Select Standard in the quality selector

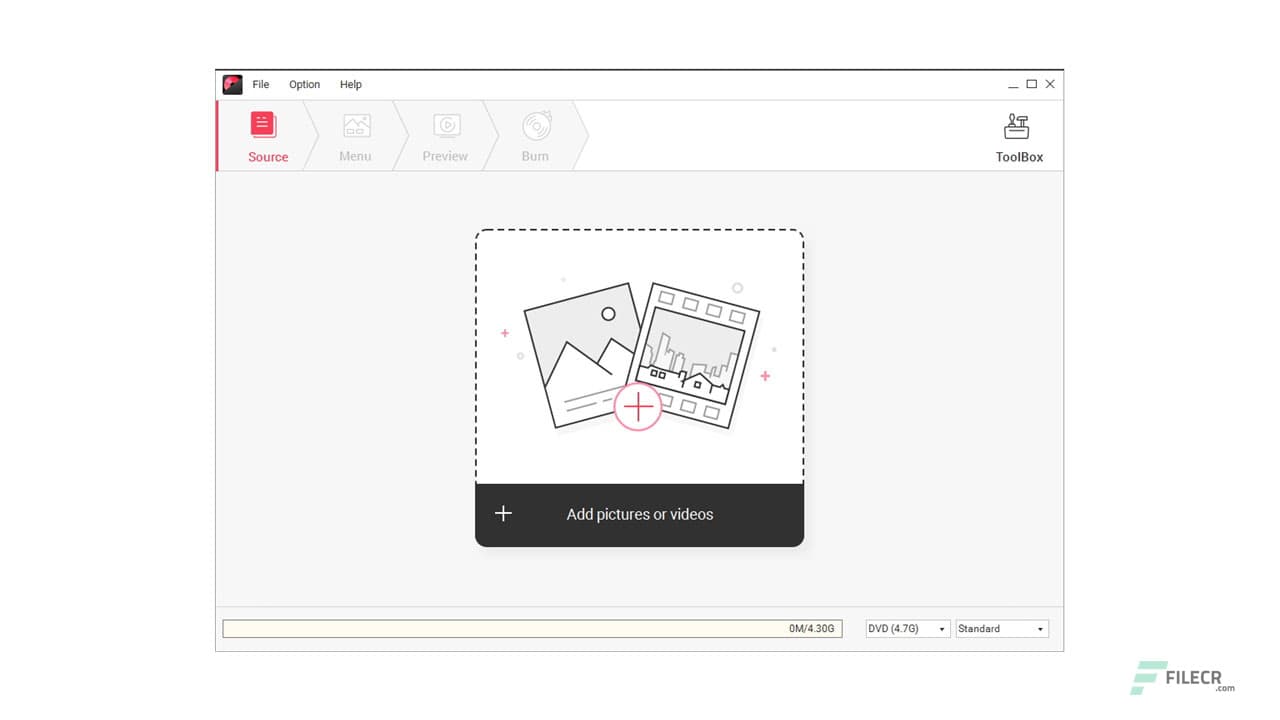pyautogui.click(x=990, y=628)
